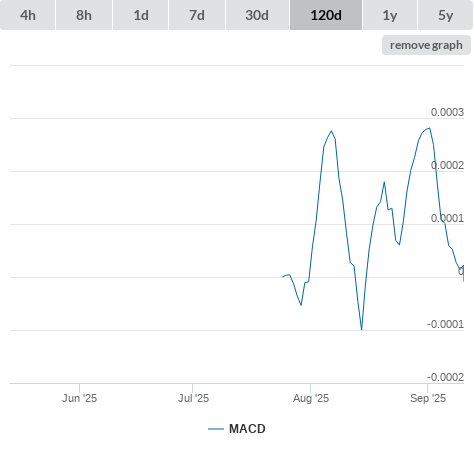This screenshot has height=455, width=474.
Task: Open the 1y time range view
Action: point(390,15)
